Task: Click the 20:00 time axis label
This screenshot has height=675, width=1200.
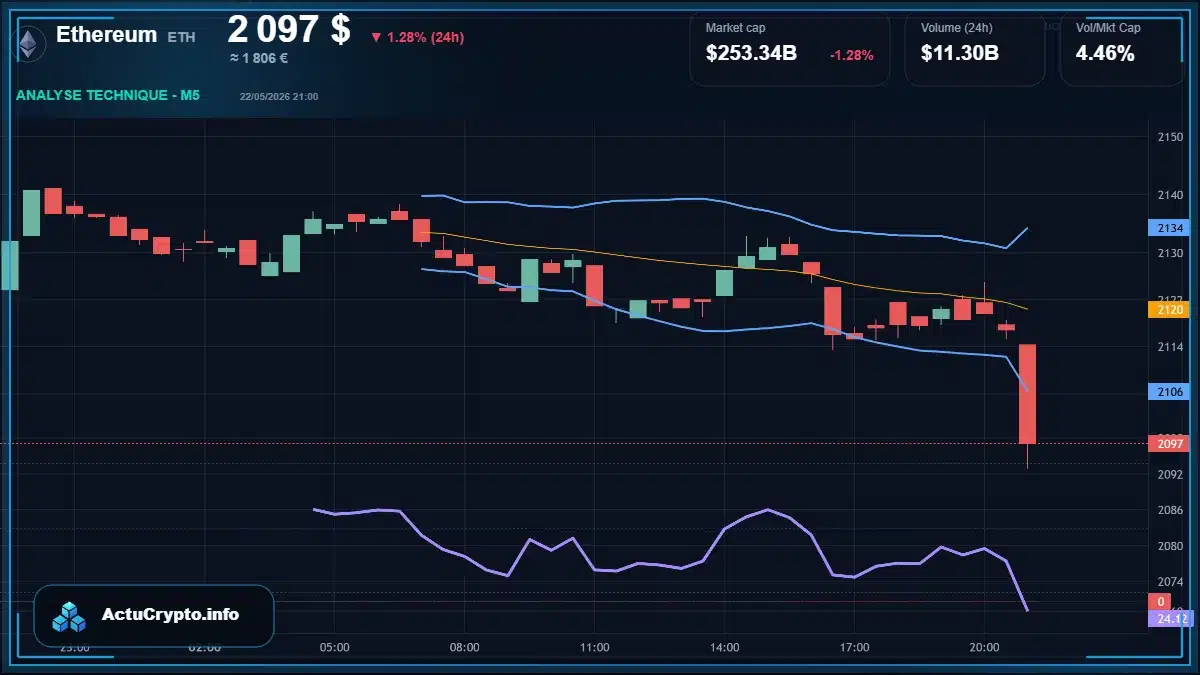Action: 984,647
